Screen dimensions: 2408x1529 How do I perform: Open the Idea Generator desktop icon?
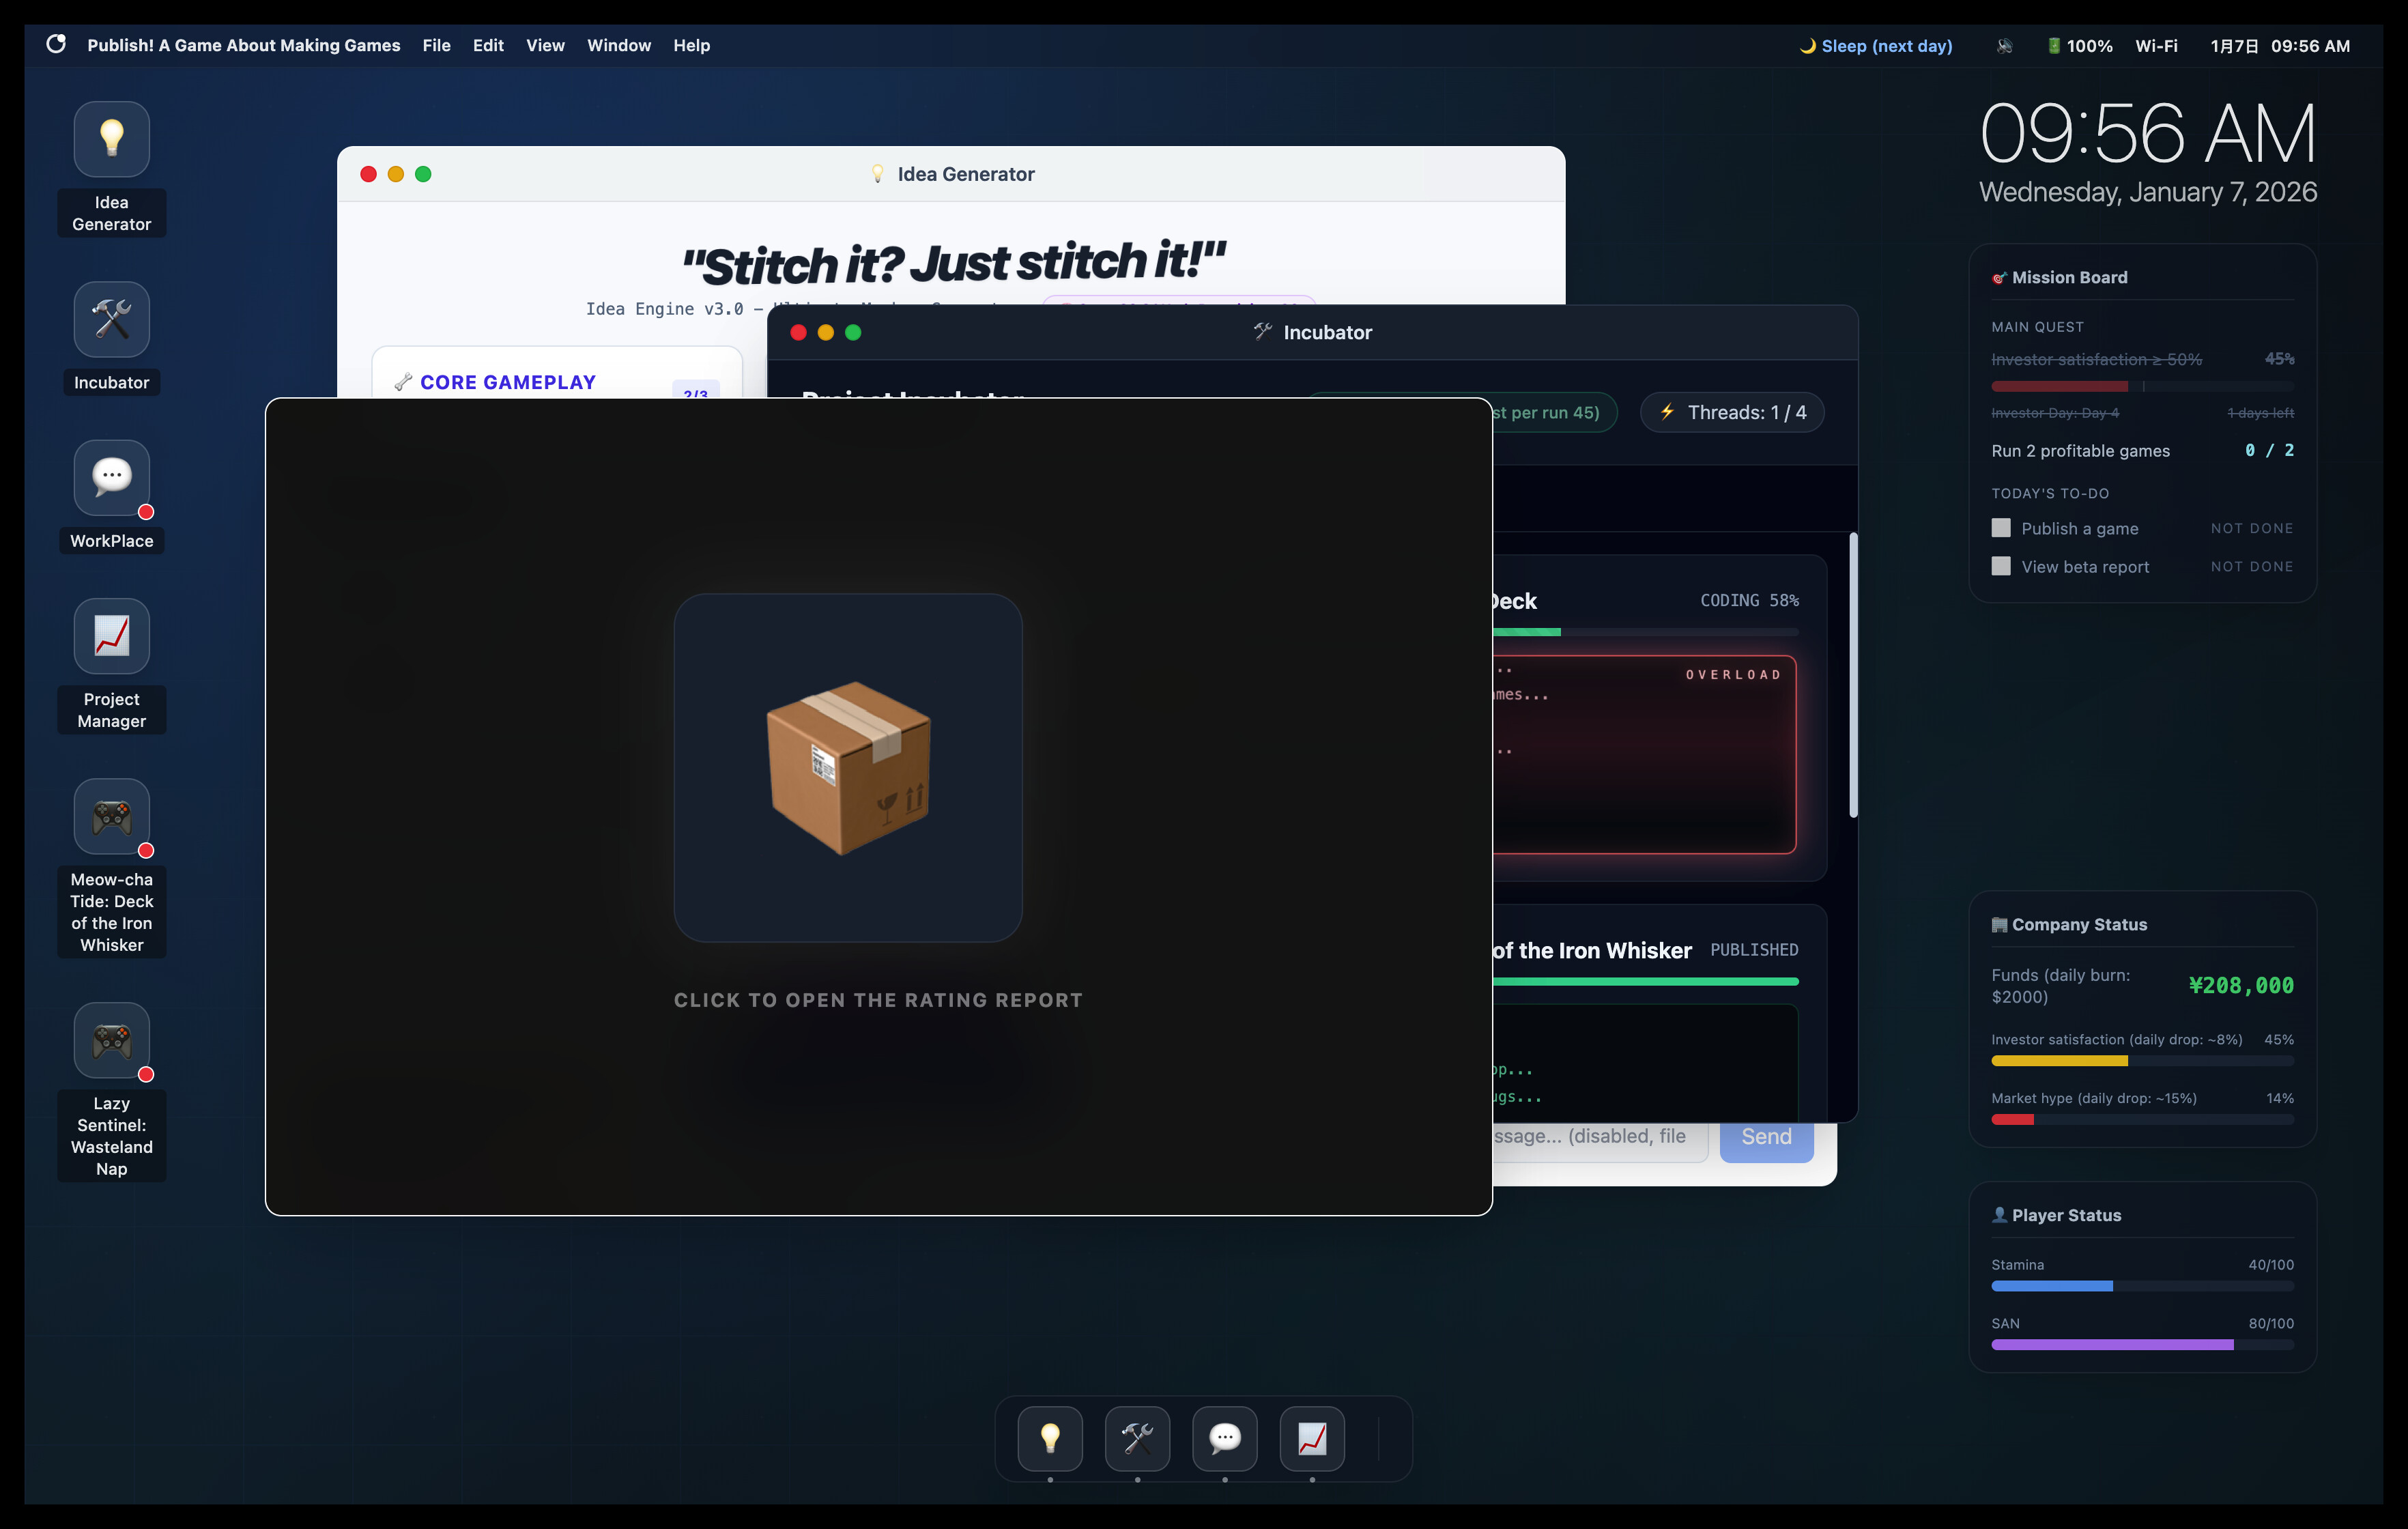tap(110, 139)
